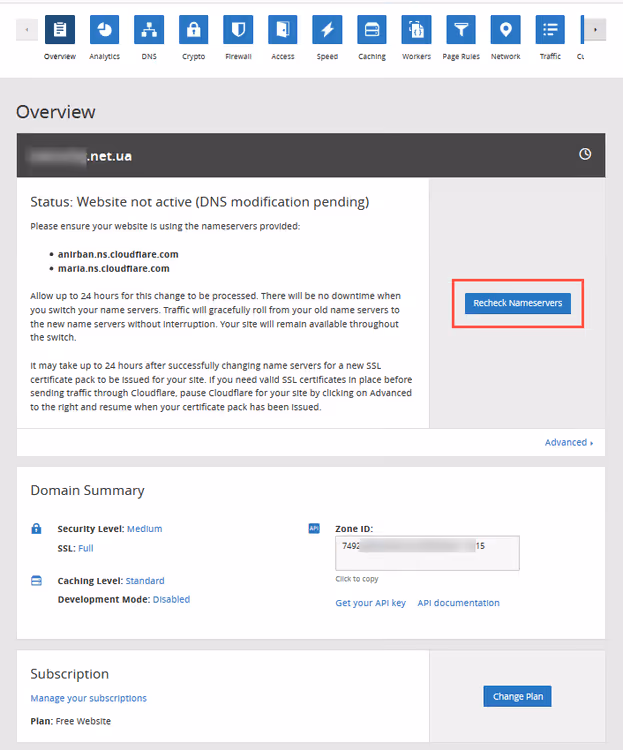623x750 pixels.
Task: Open the Crypto padlock icon
Action: pyautogui.click(x=193, y=30)
